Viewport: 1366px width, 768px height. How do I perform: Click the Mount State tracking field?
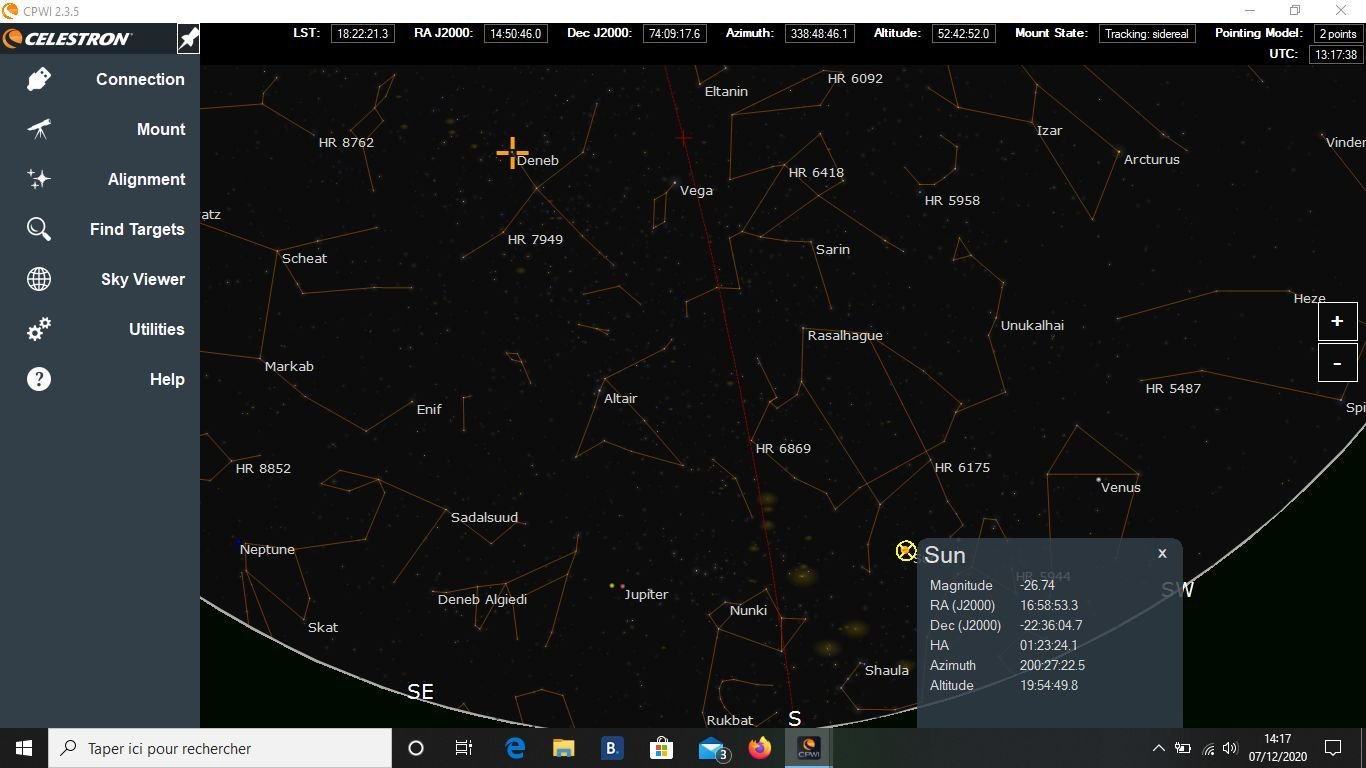(1147, 34)
